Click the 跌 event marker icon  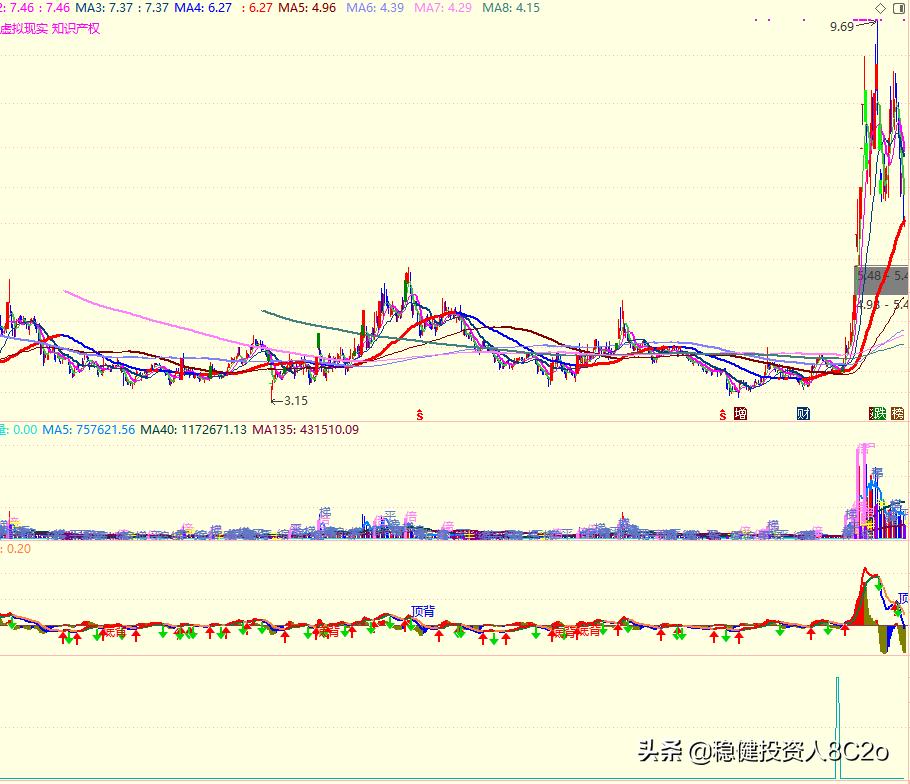[x=877, y=413]
